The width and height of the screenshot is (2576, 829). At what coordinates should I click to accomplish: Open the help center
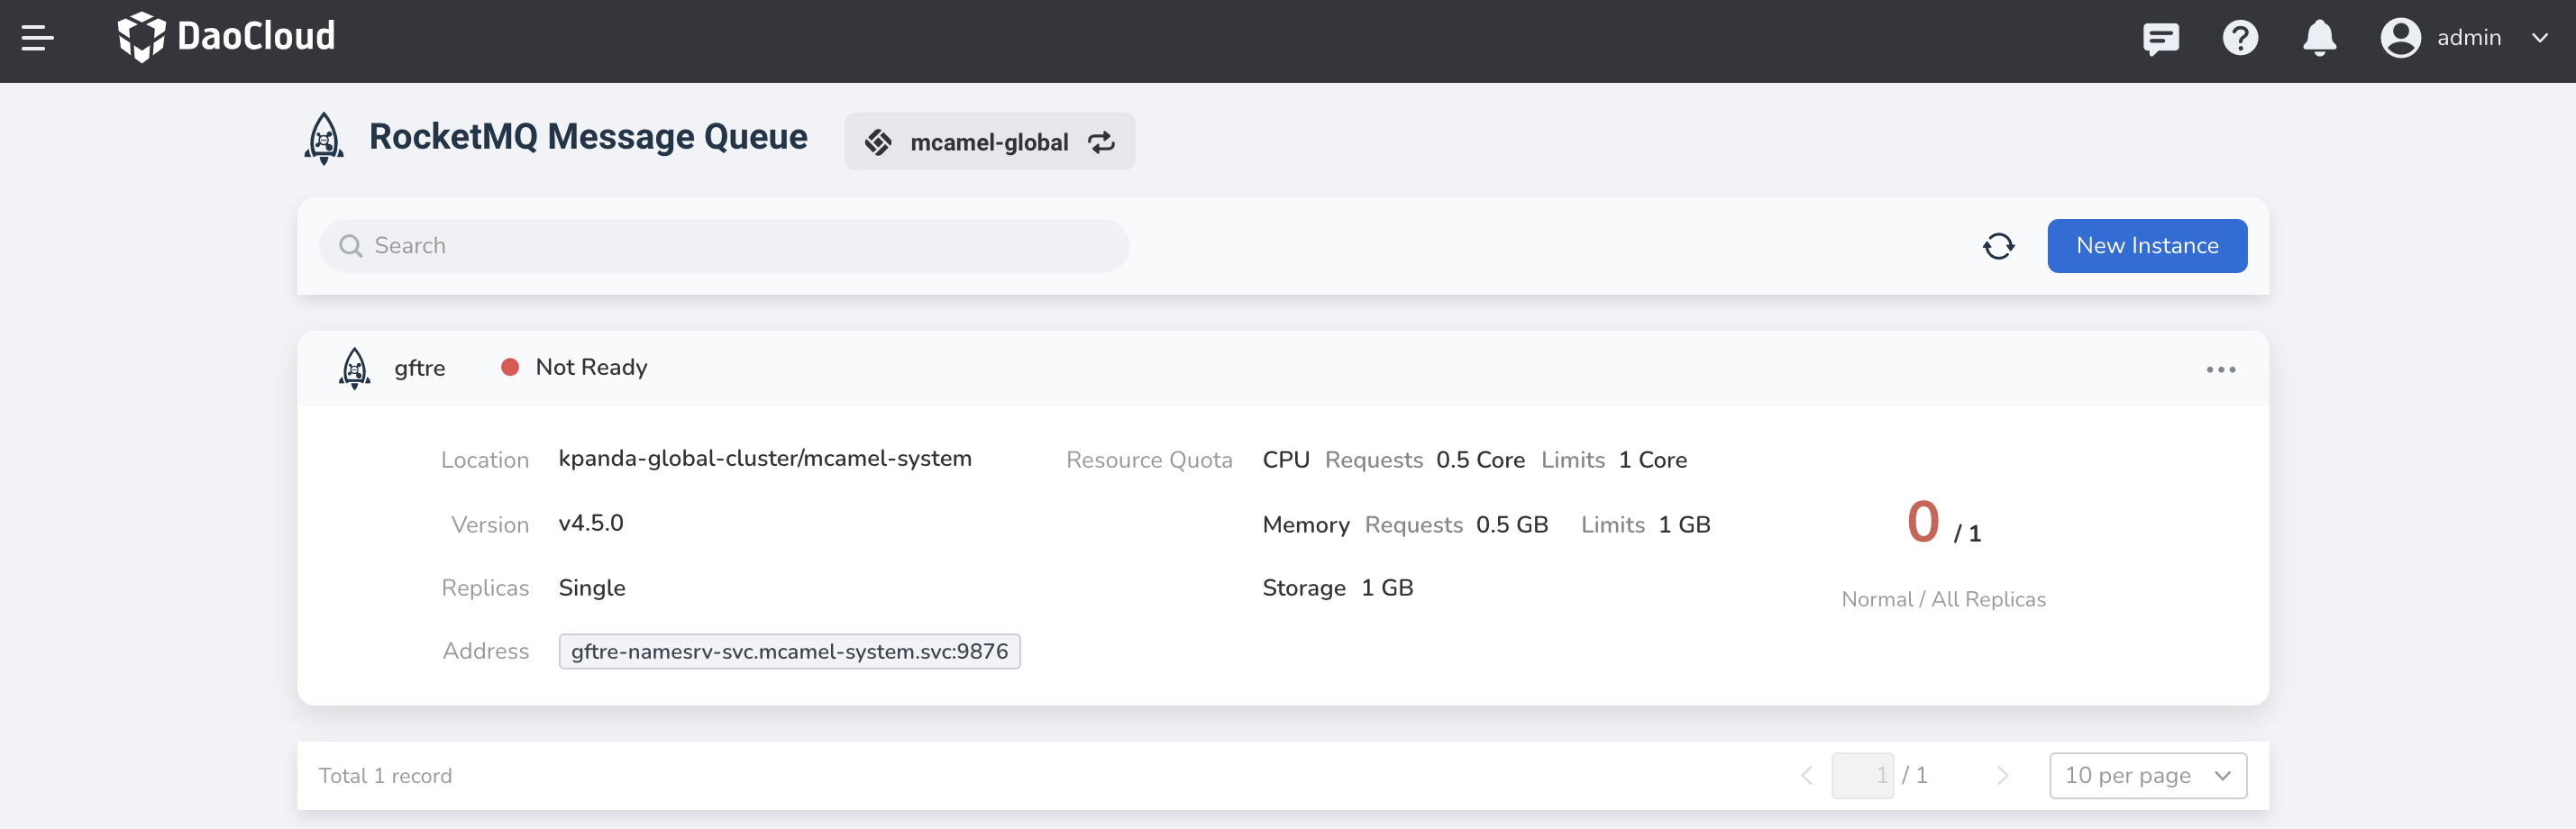(x=2240, y=38)
